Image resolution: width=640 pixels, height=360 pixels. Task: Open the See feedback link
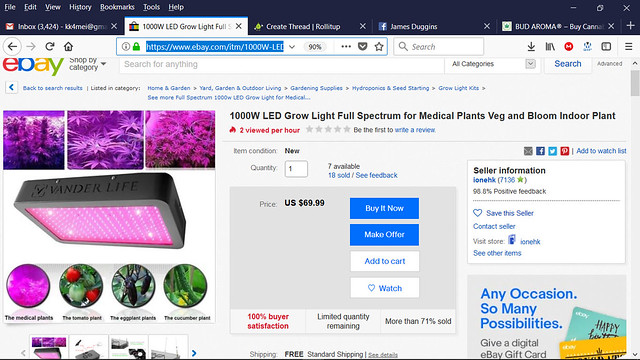click(376, 175)
